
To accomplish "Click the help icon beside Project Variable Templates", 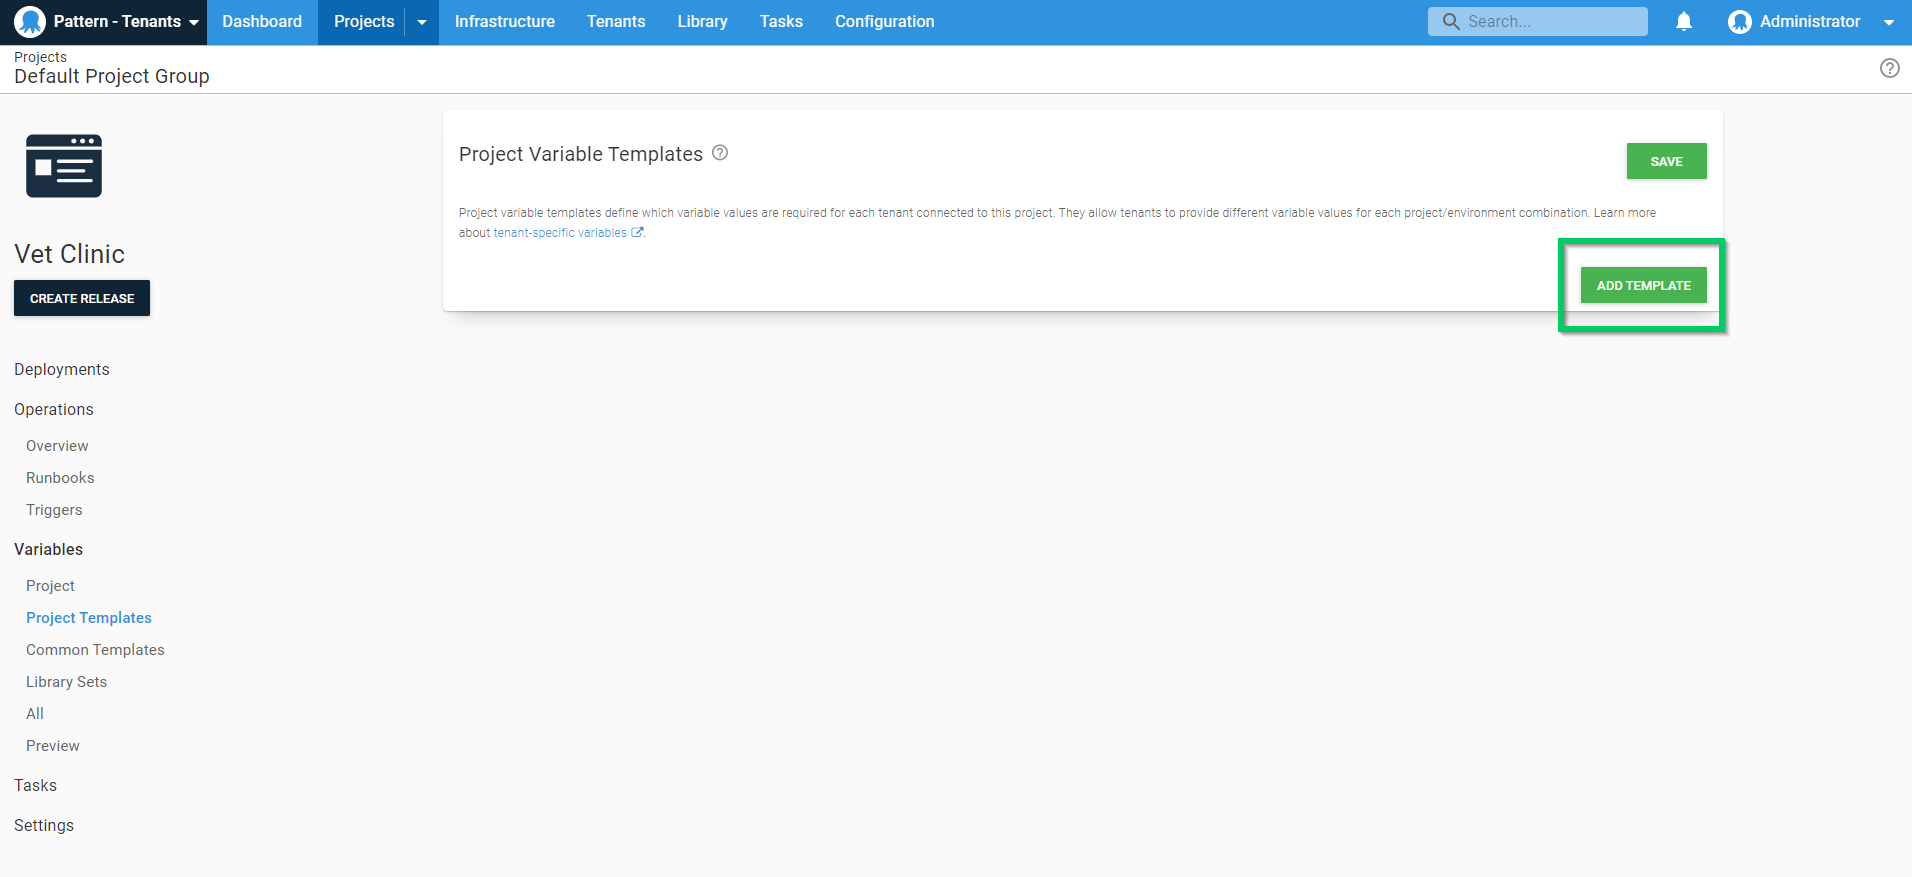I will (x=720, y=153).
